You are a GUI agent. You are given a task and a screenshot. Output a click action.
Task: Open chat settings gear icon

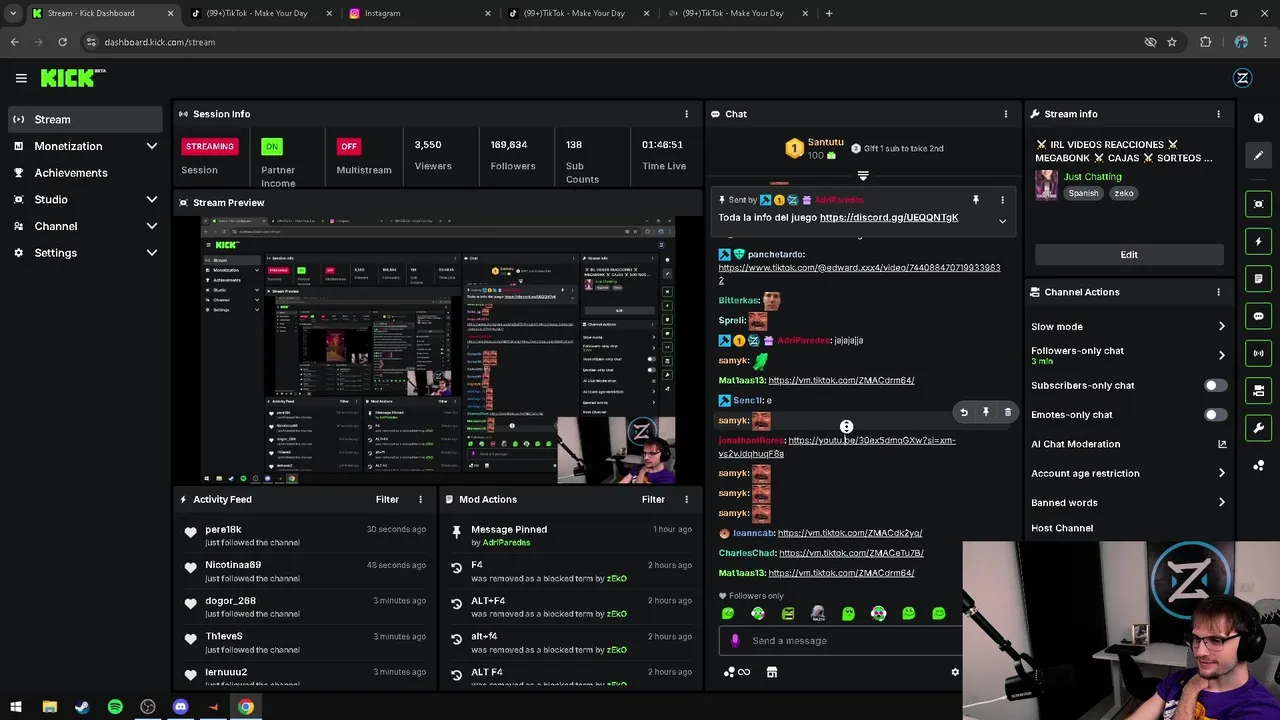[955, 672]
